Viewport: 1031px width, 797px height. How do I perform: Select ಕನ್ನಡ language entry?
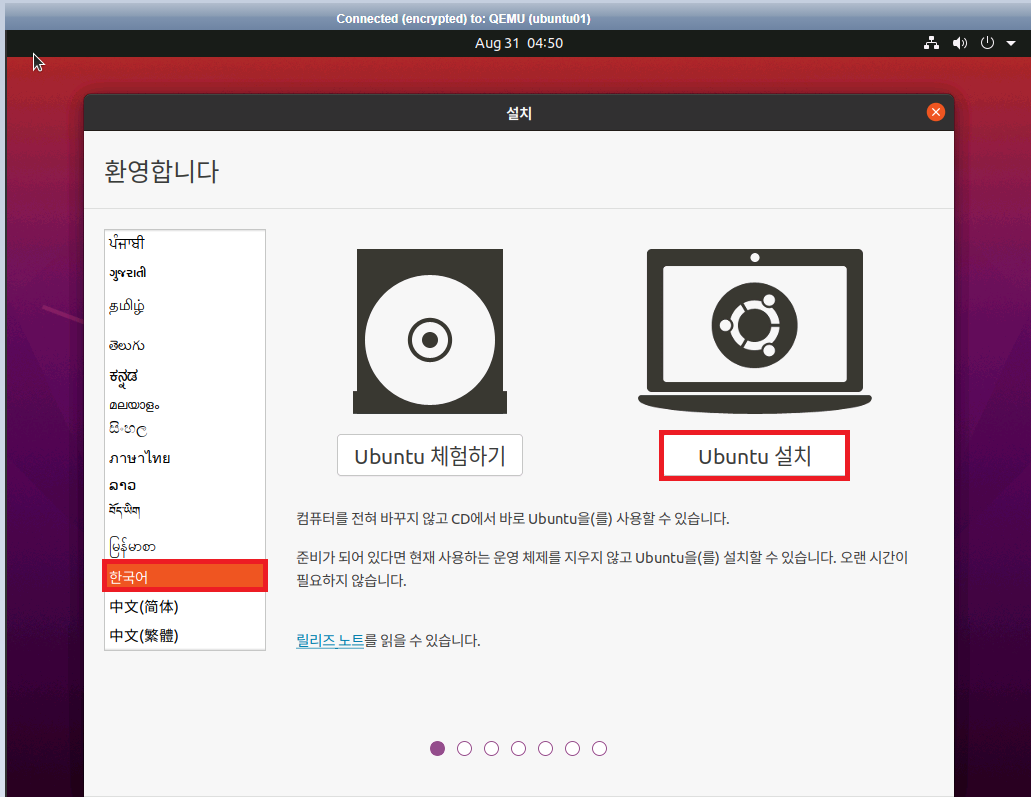(185, 376)
